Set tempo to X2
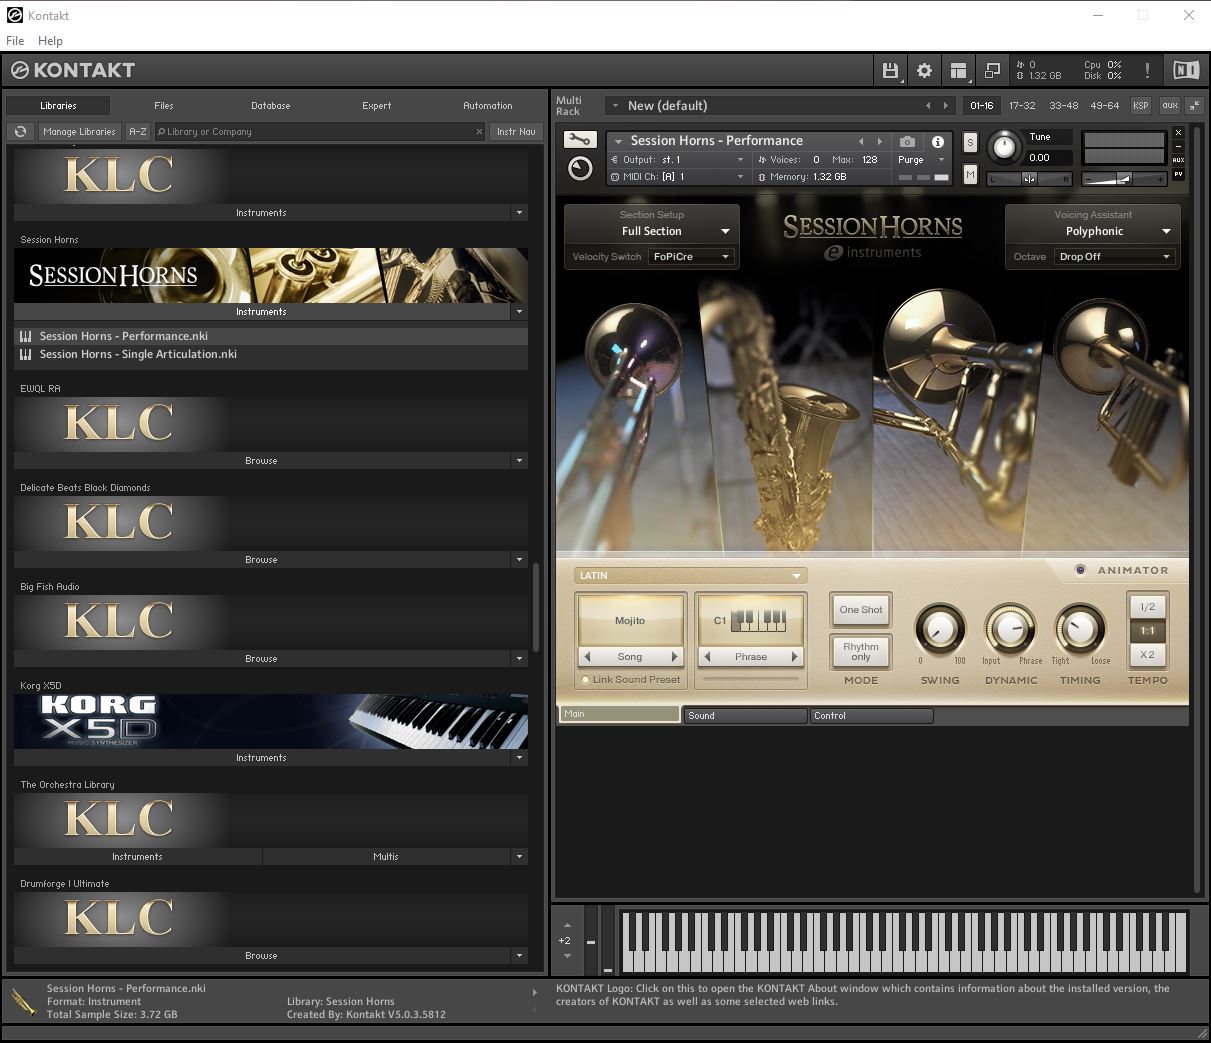The width and height of the screenshot is (1211, 1043). click(1147, 655)
